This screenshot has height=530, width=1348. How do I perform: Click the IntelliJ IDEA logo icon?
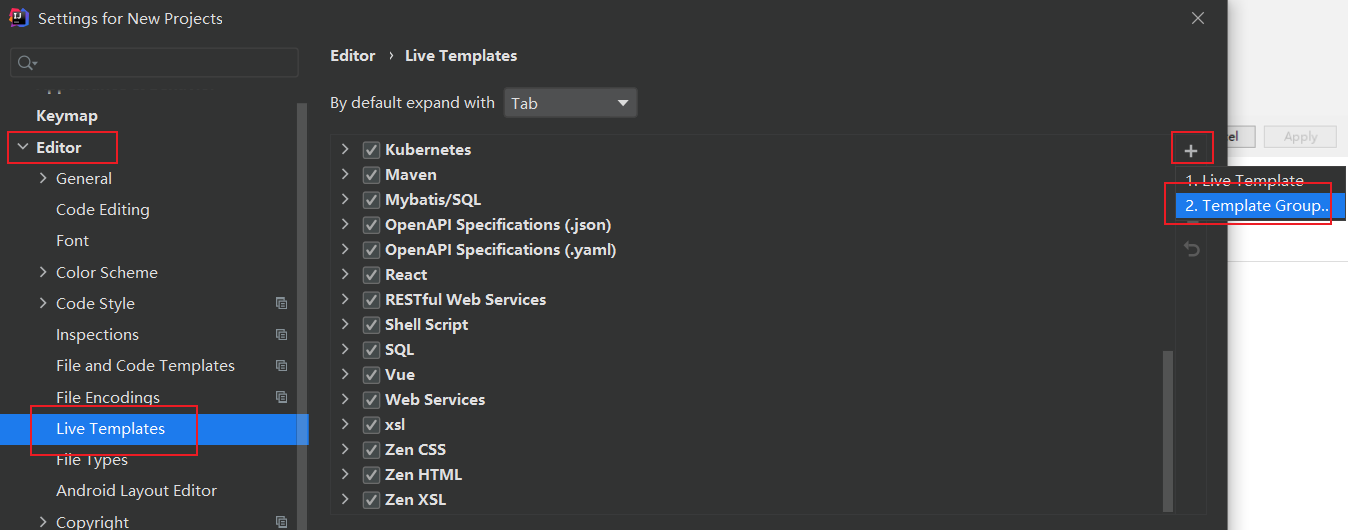19,18
